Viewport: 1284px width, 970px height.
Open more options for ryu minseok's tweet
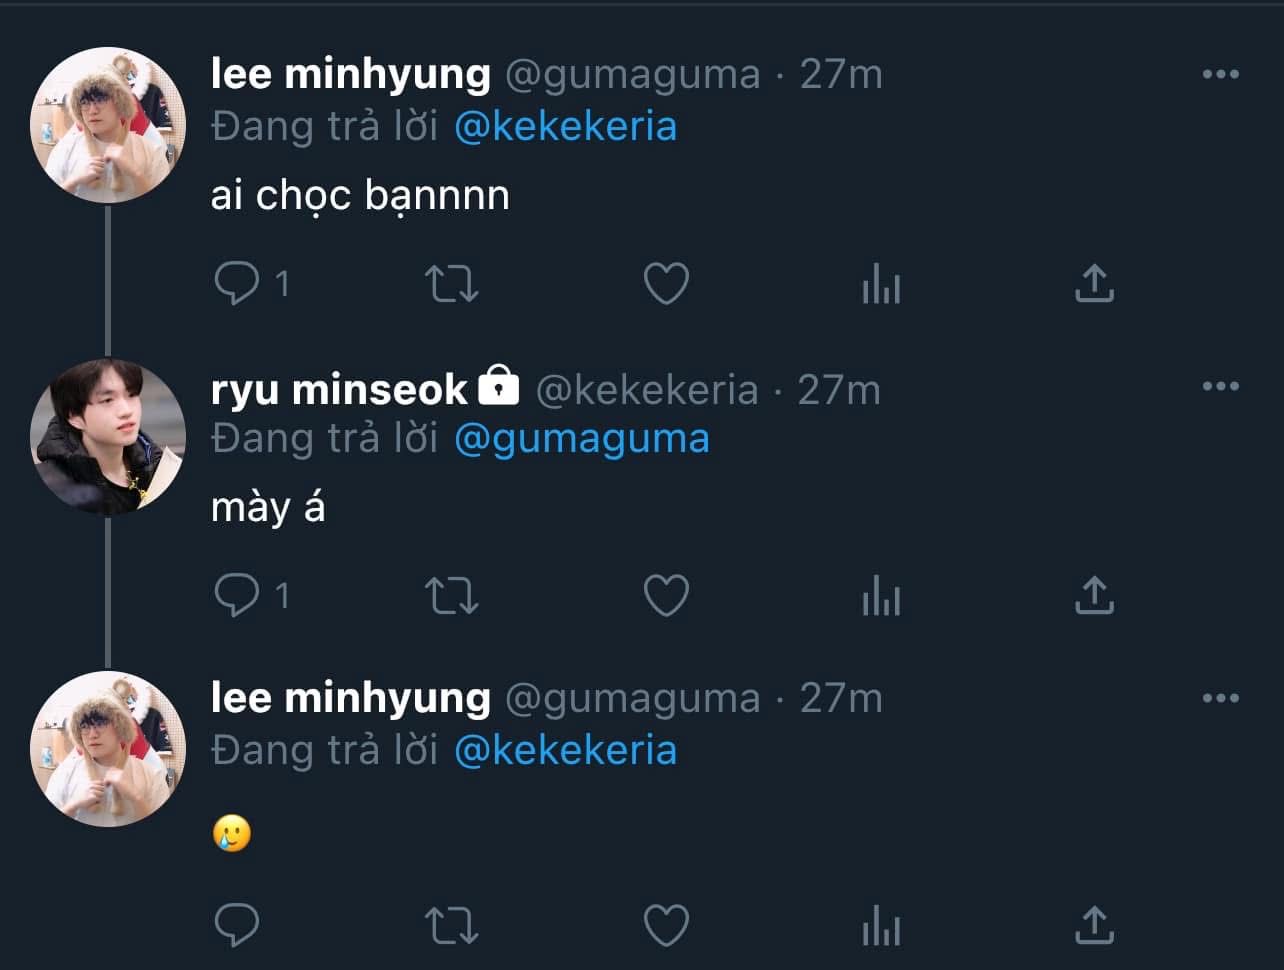click(1220, 387)
